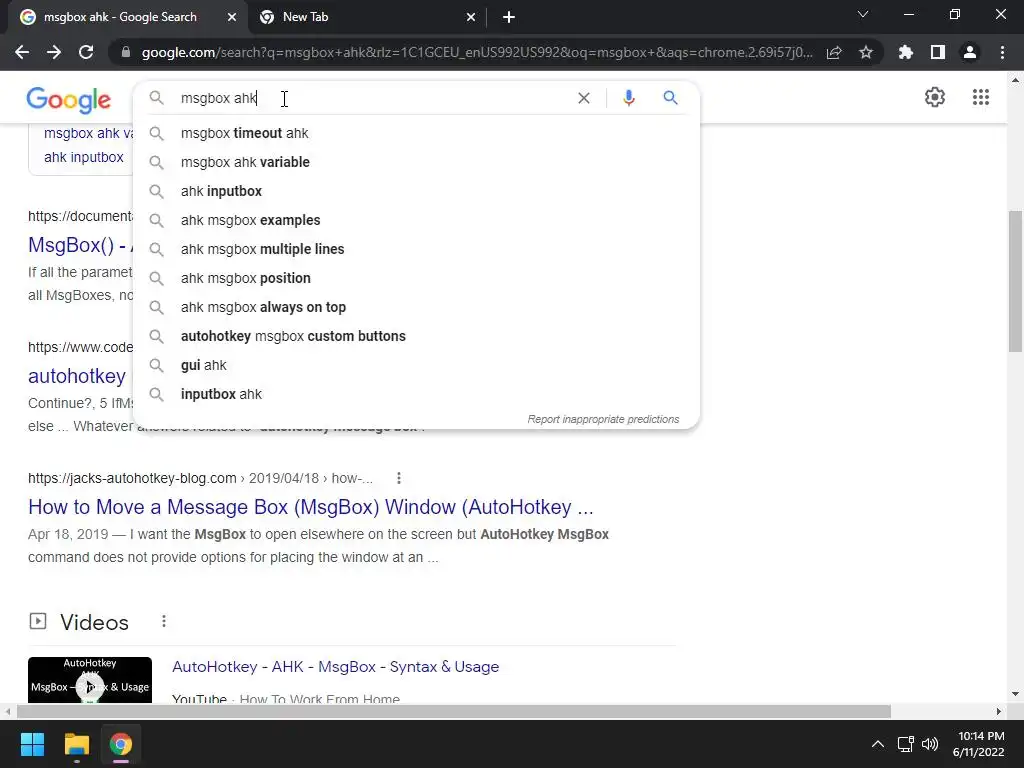The height and width of the screenshot is (768, 1024).
Task: Open options for jacks-autohotkey-blog result
Action: (398, 478)
